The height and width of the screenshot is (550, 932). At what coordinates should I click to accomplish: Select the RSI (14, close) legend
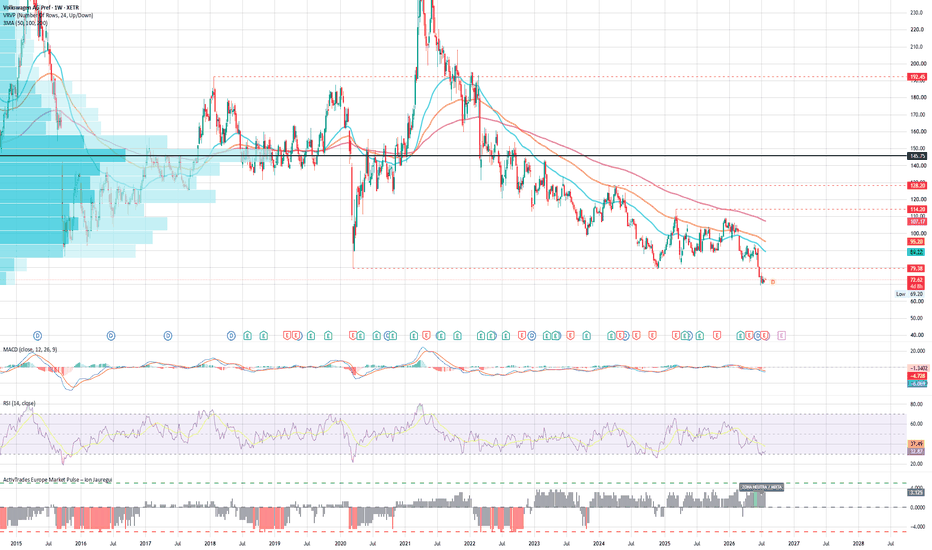tap(18, 403)
